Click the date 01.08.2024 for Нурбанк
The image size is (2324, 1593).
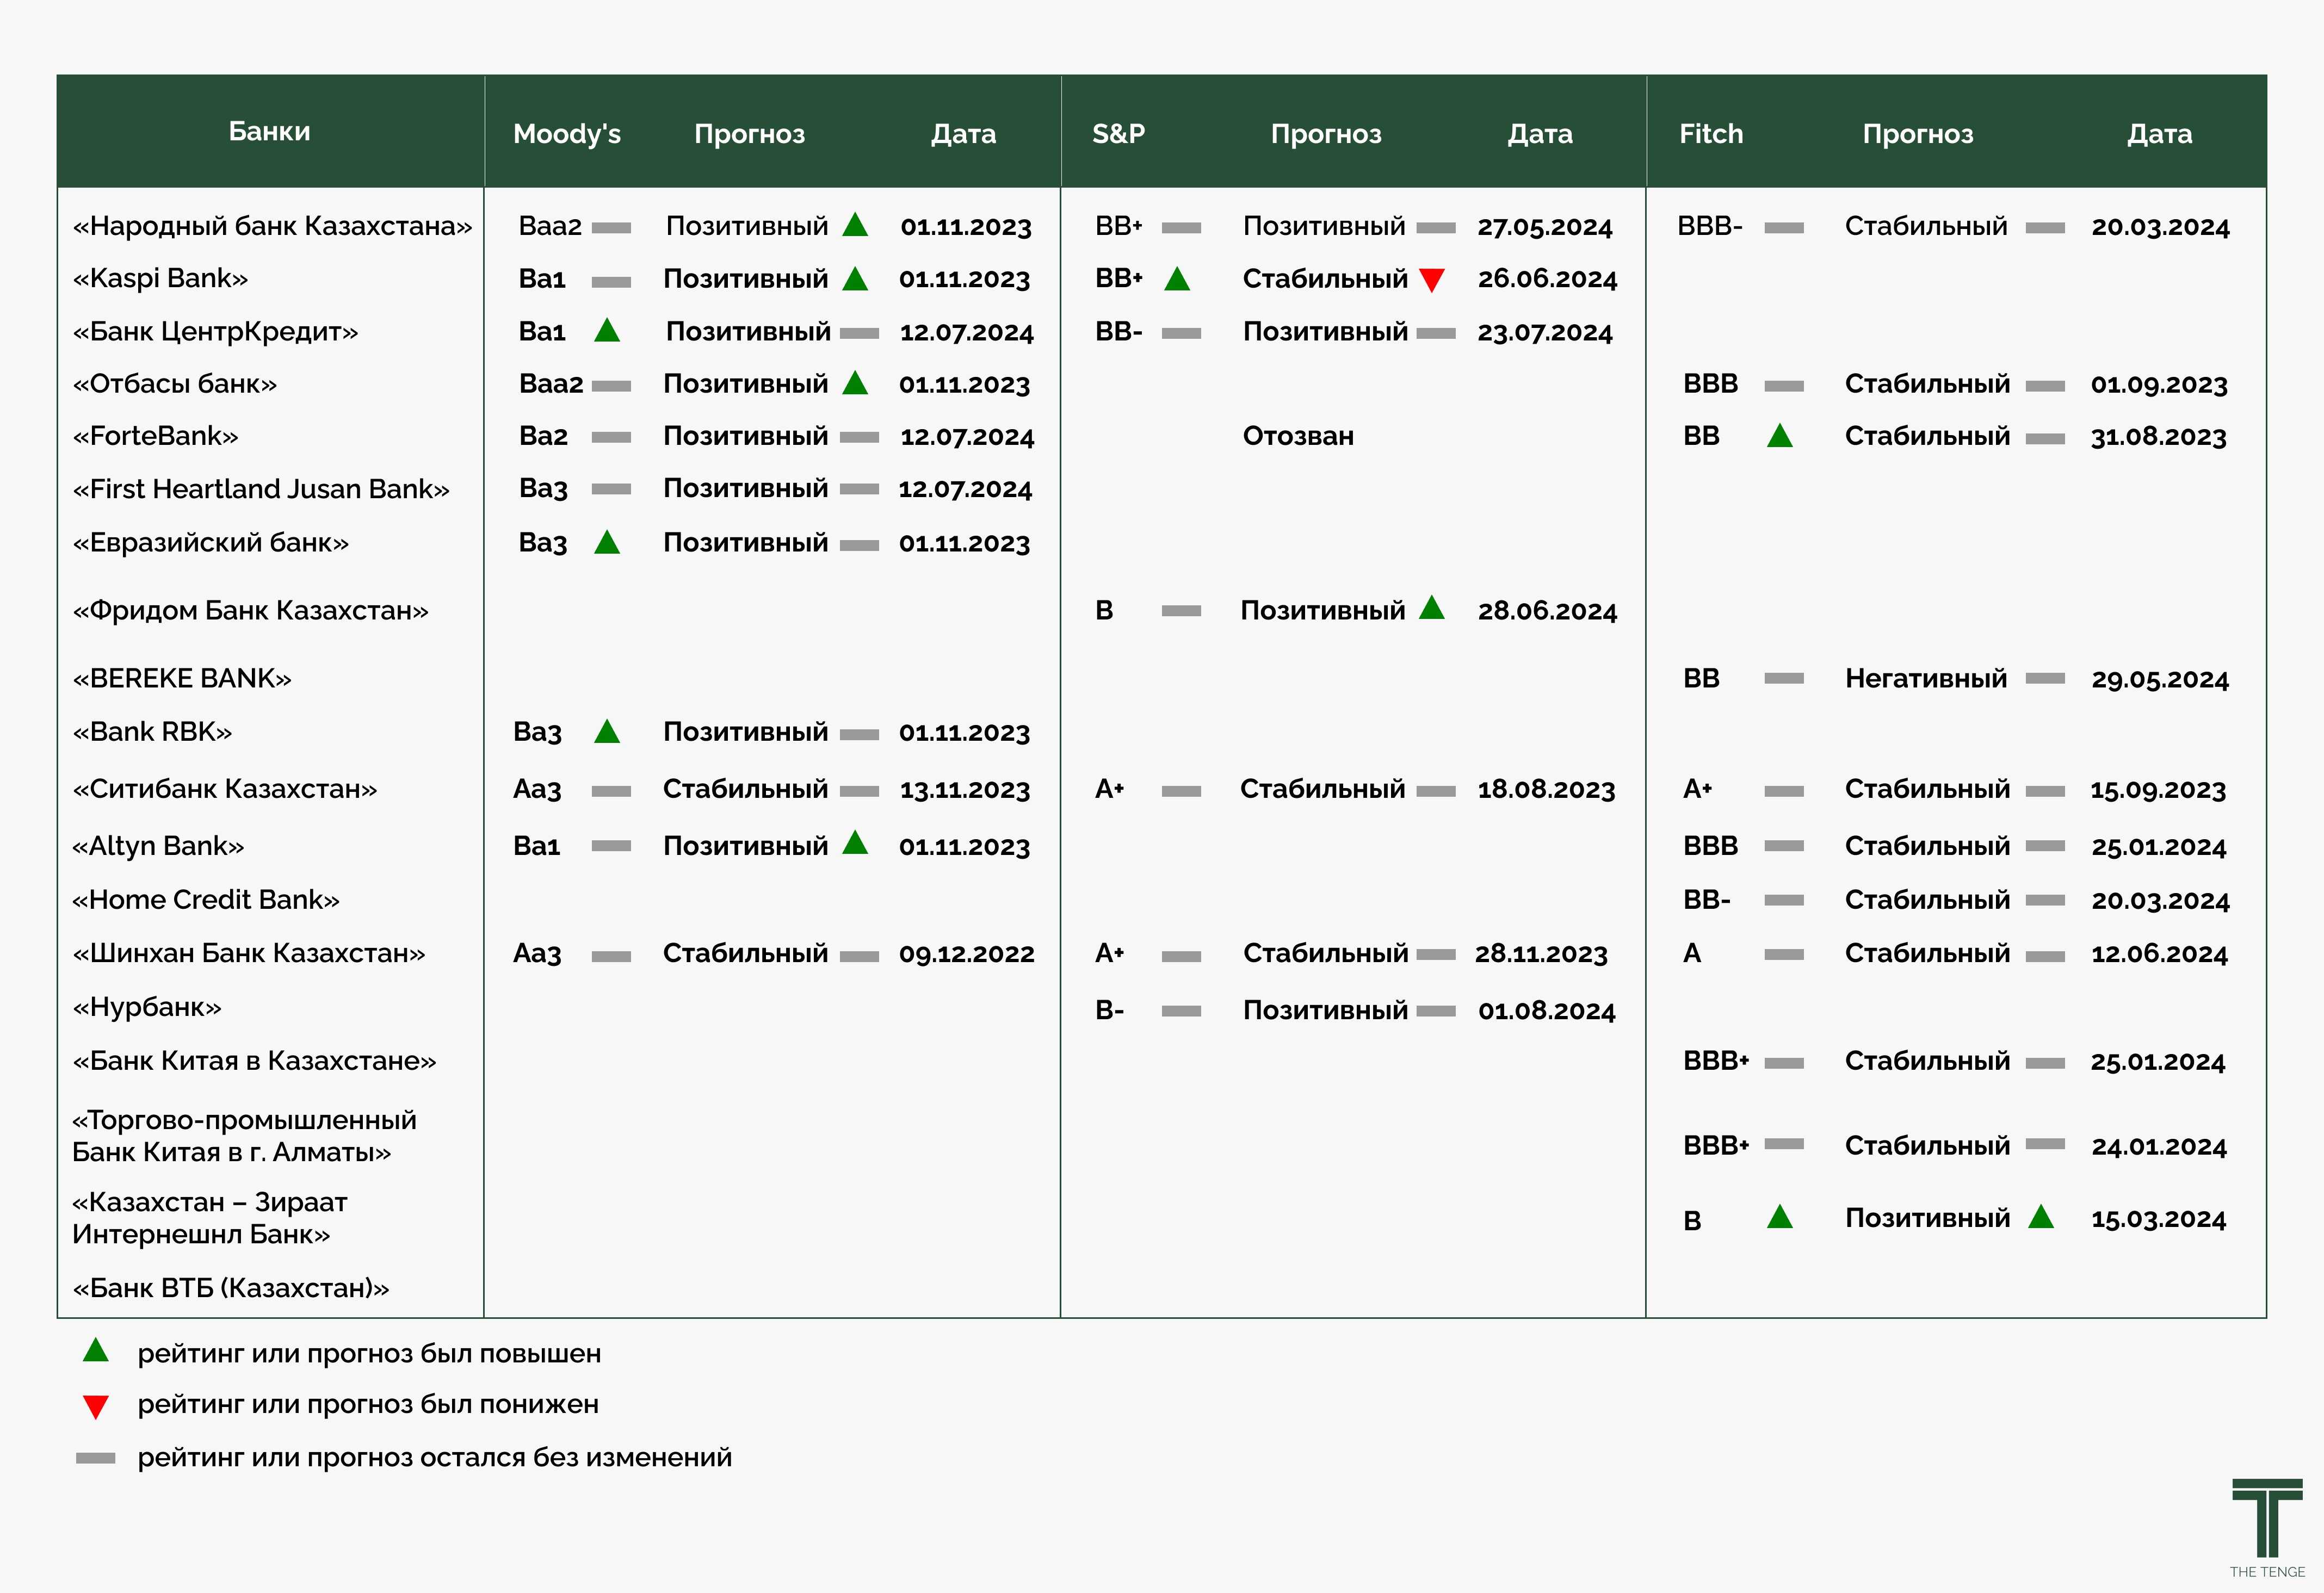1547,1011
